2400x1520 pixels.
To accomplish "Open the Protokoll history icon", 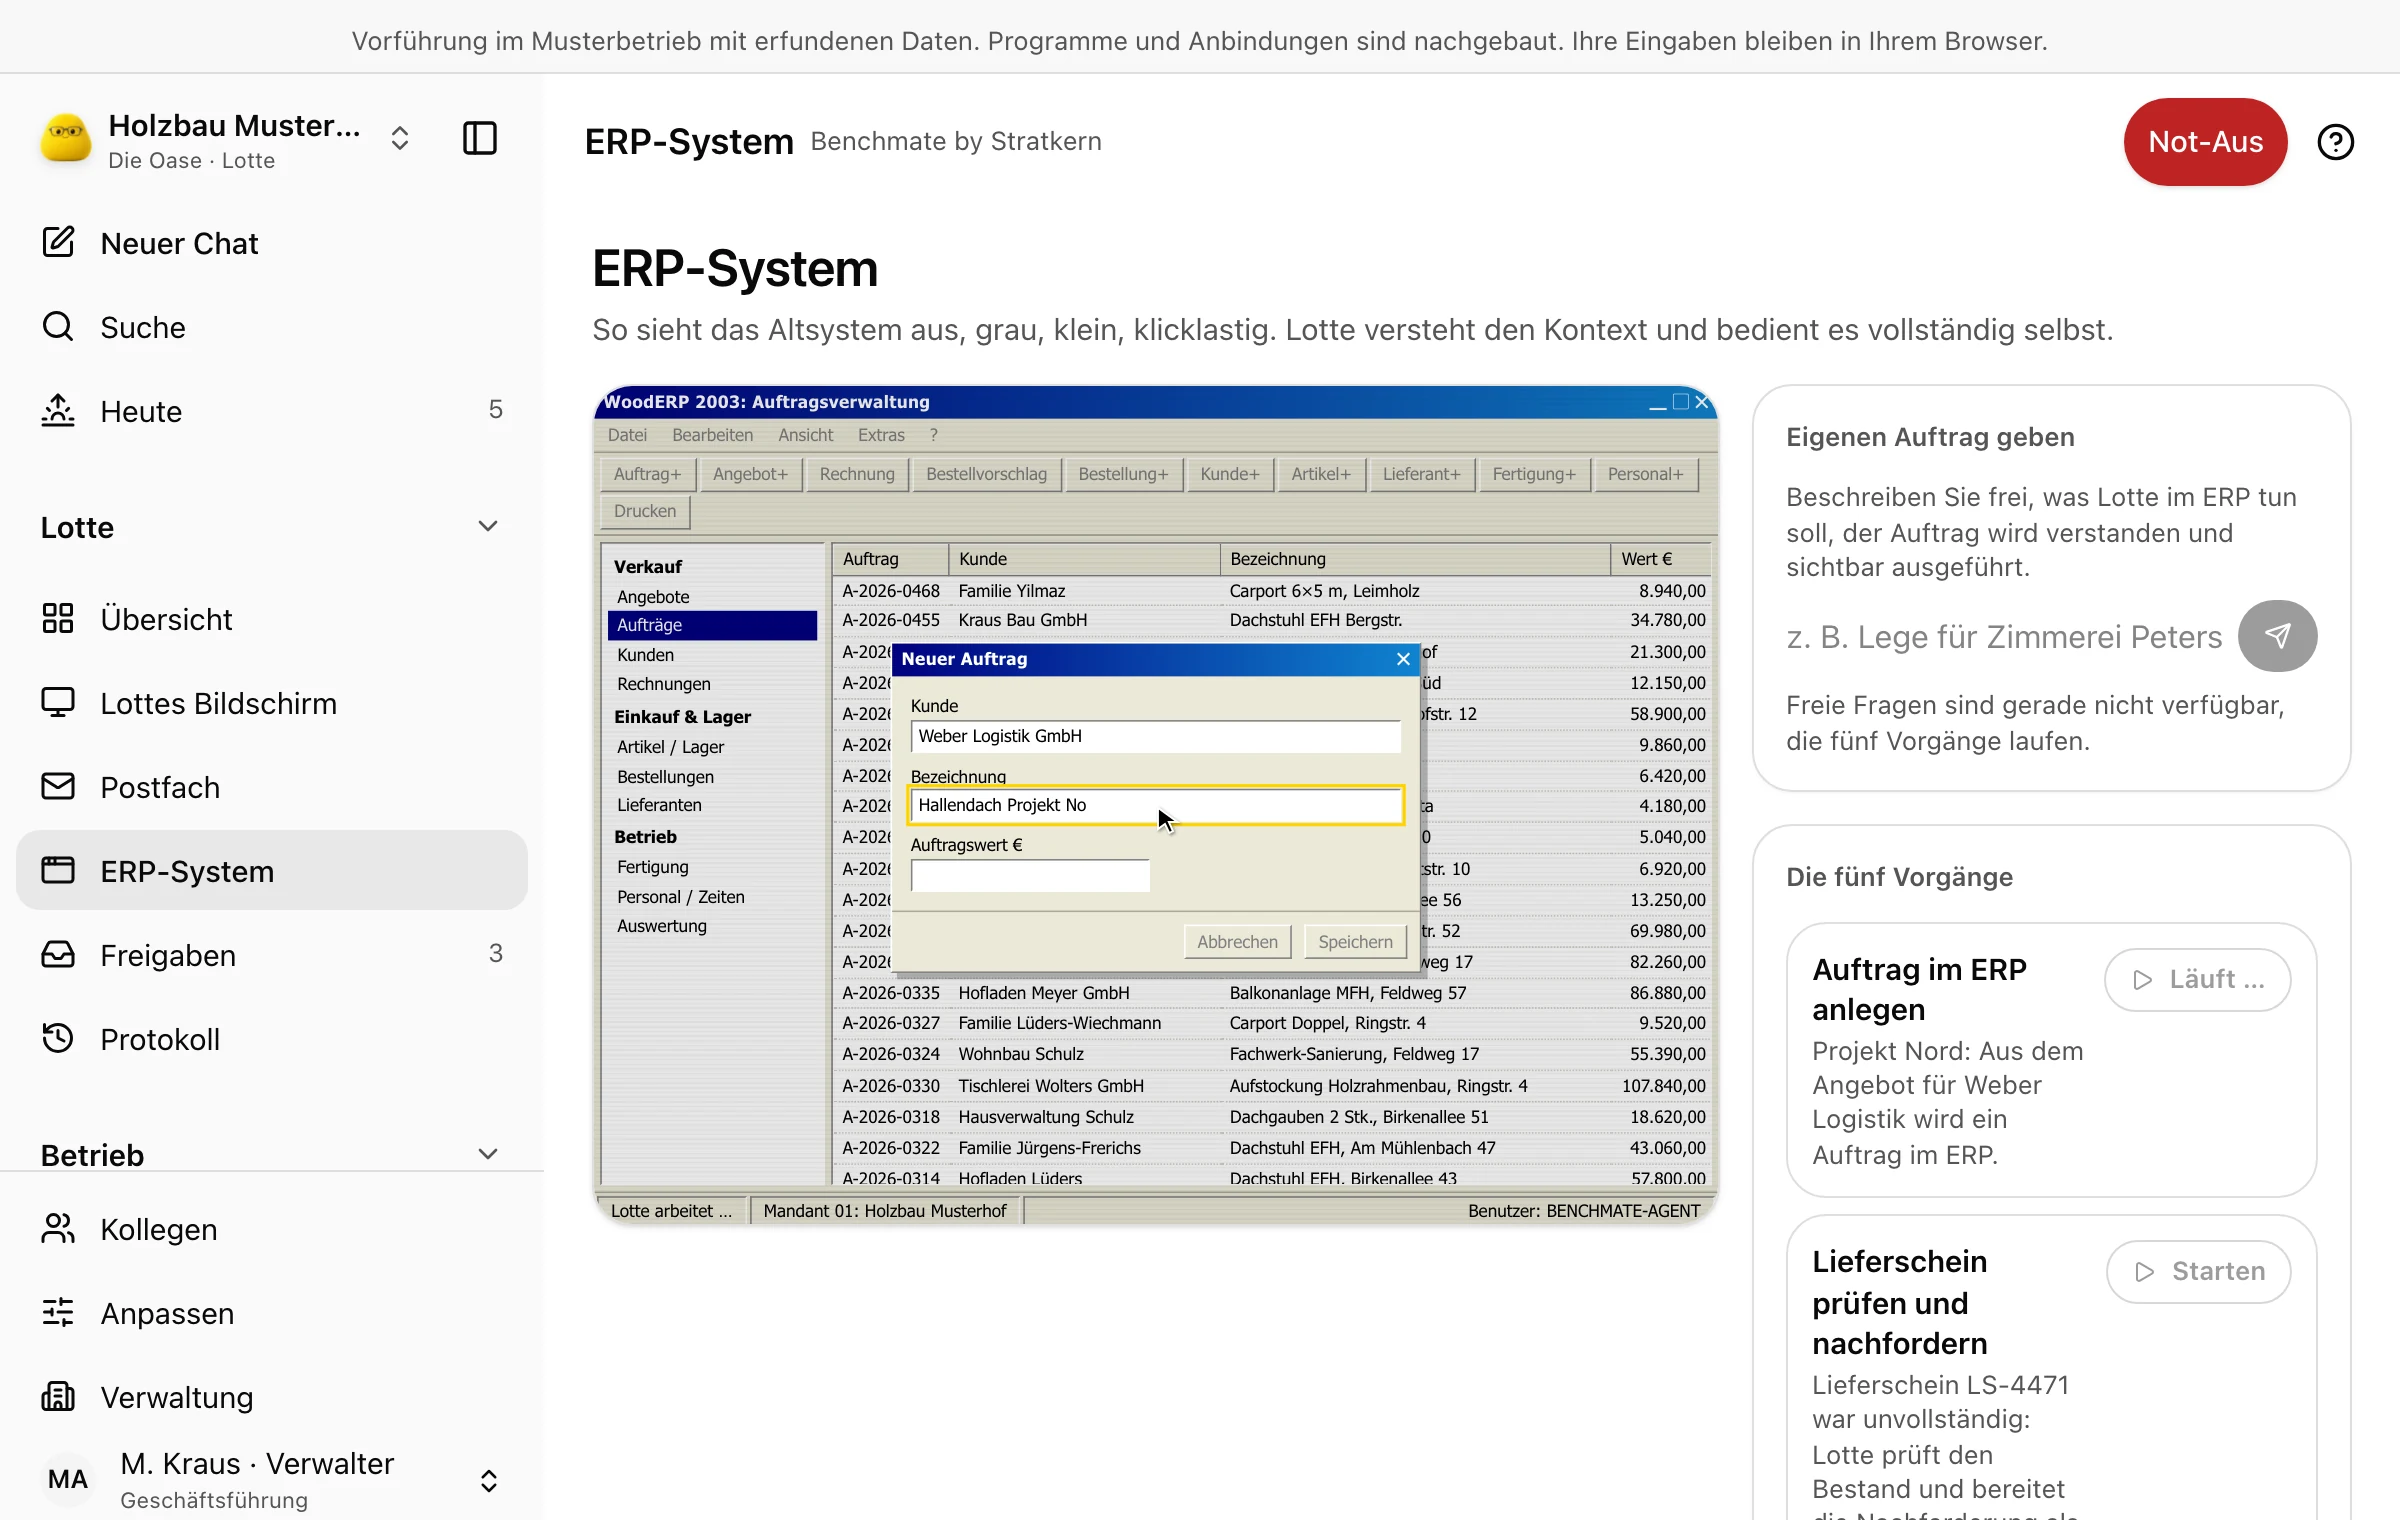I will [x=58, y=1039].
